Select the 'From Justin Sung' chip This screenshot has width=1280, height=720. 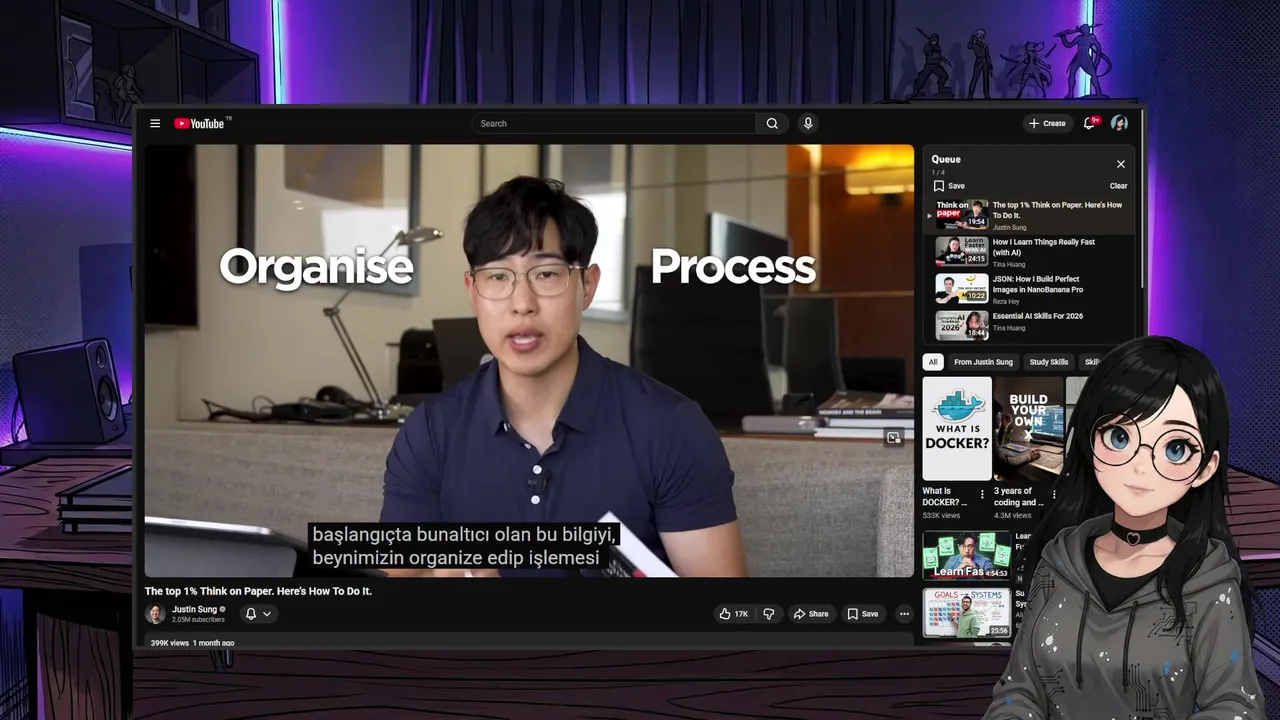coord(983,362)
